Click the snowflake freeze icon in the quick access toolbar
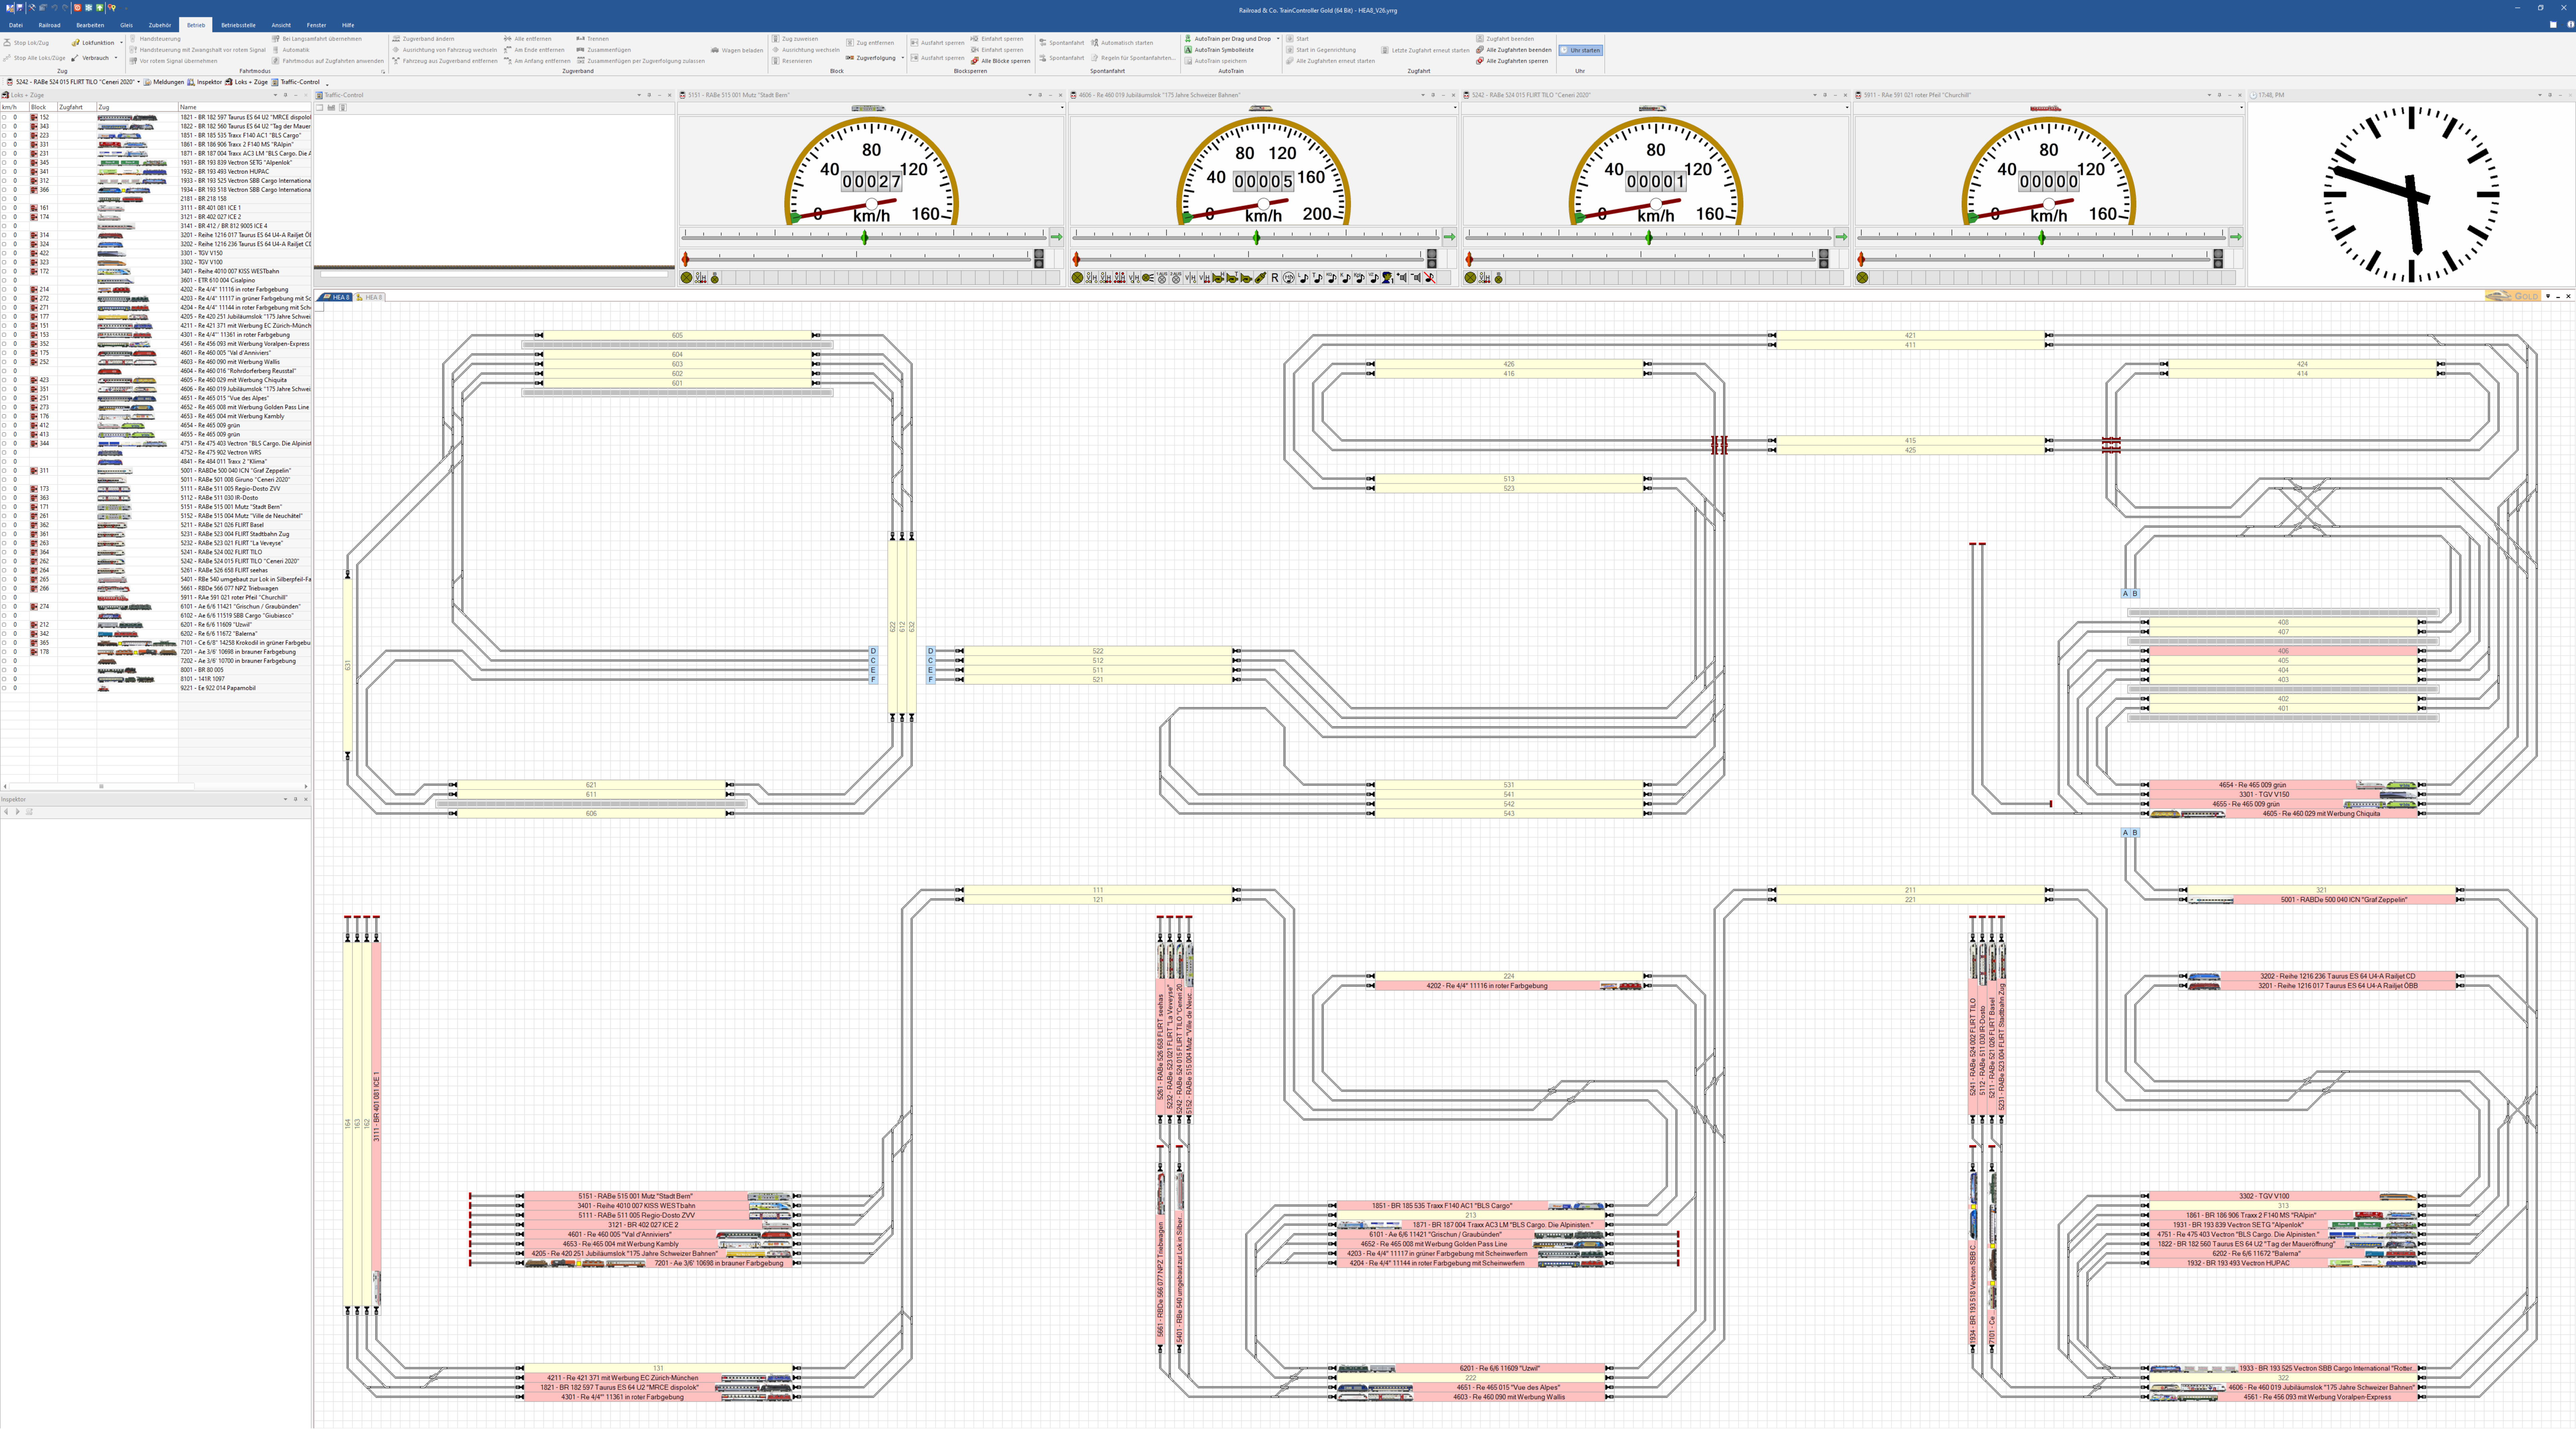 [89, 8]
